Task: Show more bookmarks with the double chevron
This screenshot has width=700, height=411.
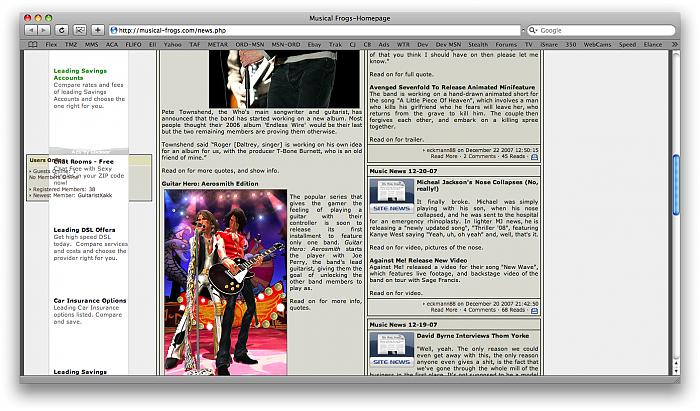Action: point(674,44)
